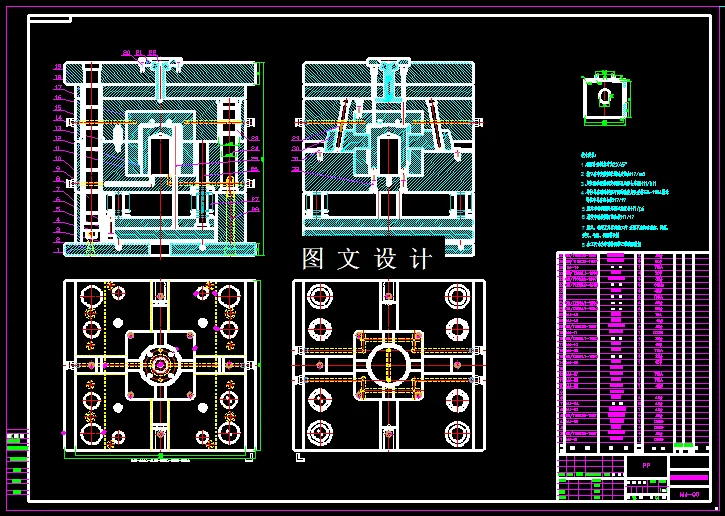Screen dimensions: 725x516
Task: Select part callout number 16
Action: pyautogui.click(x=58, y=98)
